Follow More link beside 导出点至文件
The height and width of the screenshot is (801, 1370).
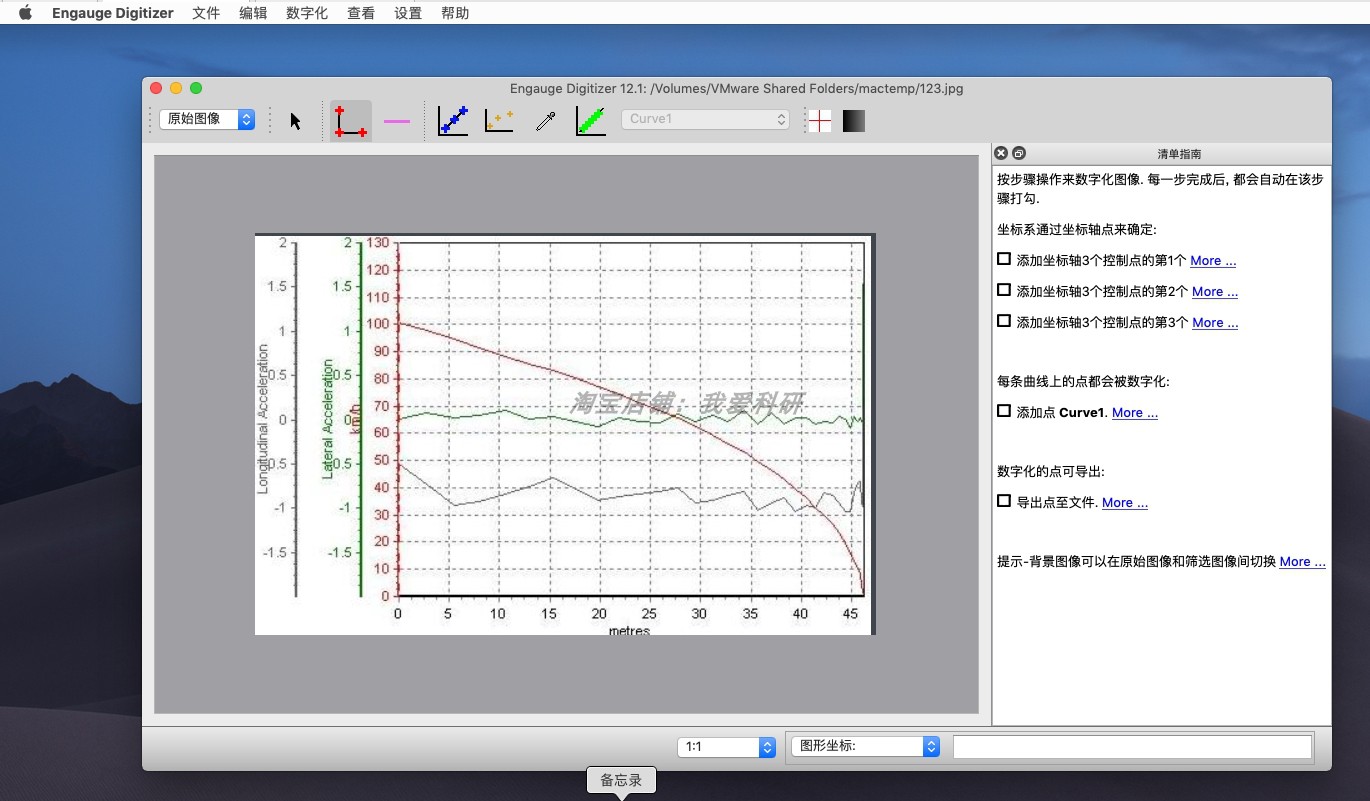(1125, 503)
